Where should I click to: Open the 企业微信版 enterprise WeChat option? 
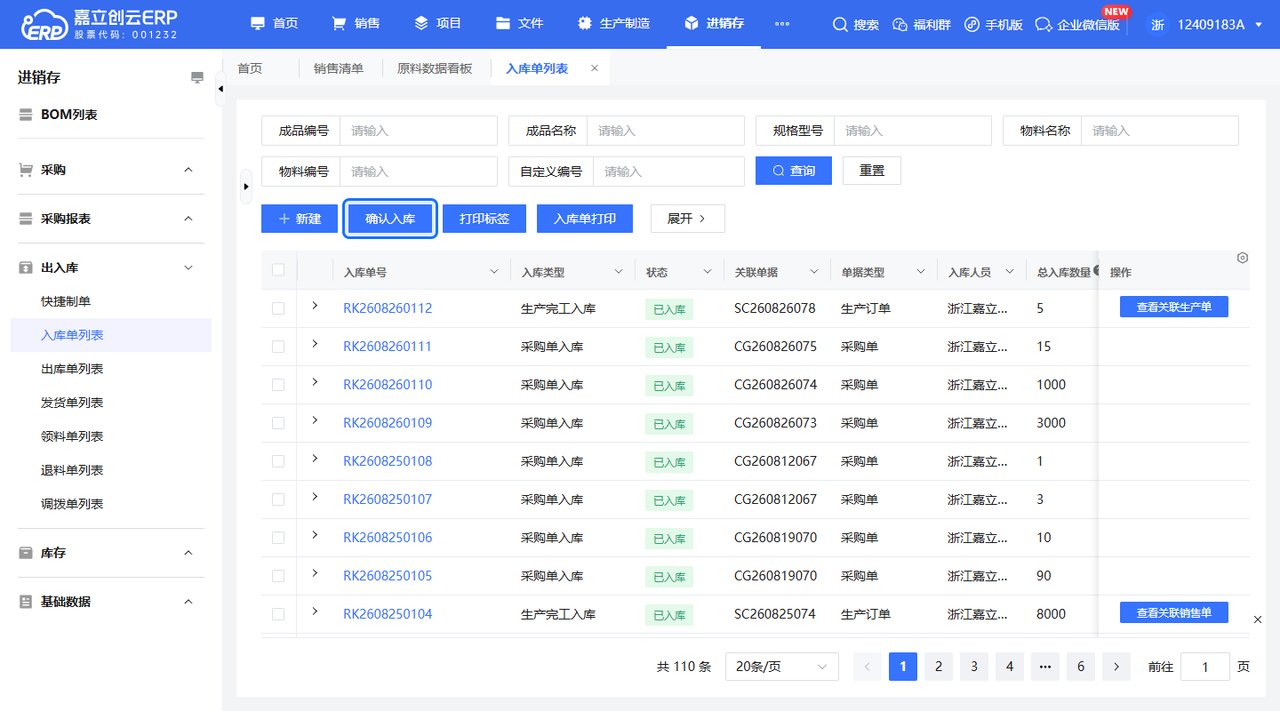point(1077,24)
